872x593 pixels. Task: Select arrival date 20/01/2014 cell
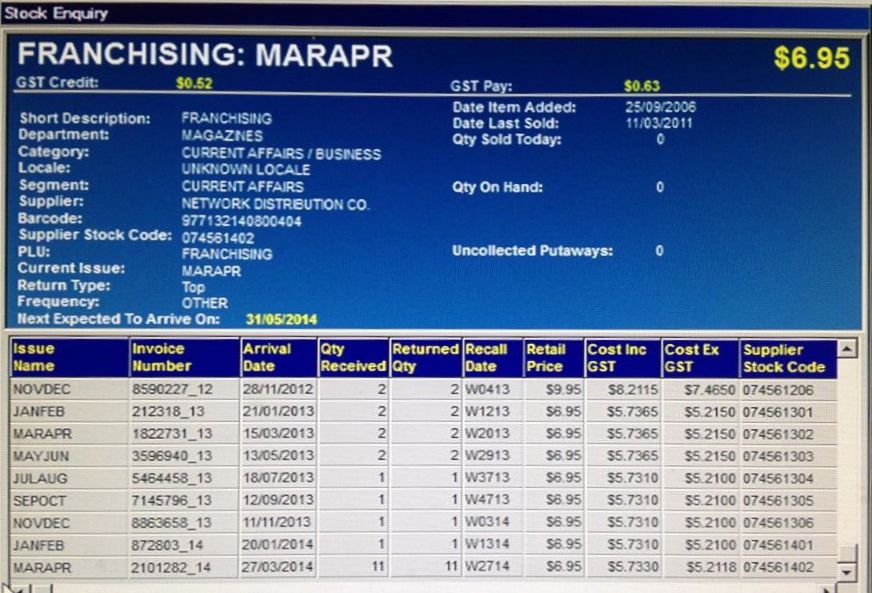[x=277, y=545]
